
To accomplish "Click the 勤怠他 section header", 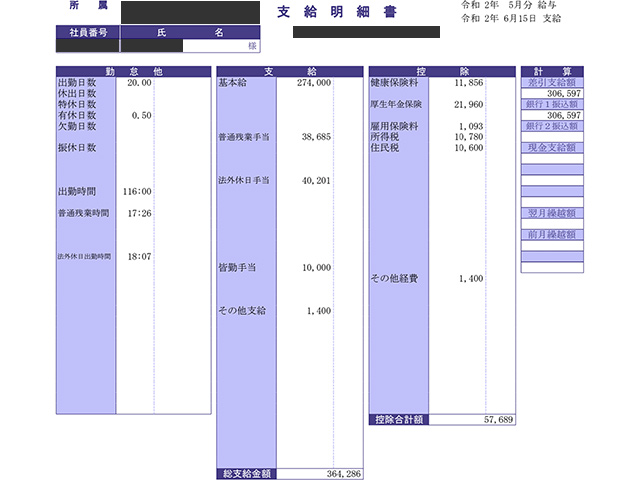I will click(x=133, y=71).
